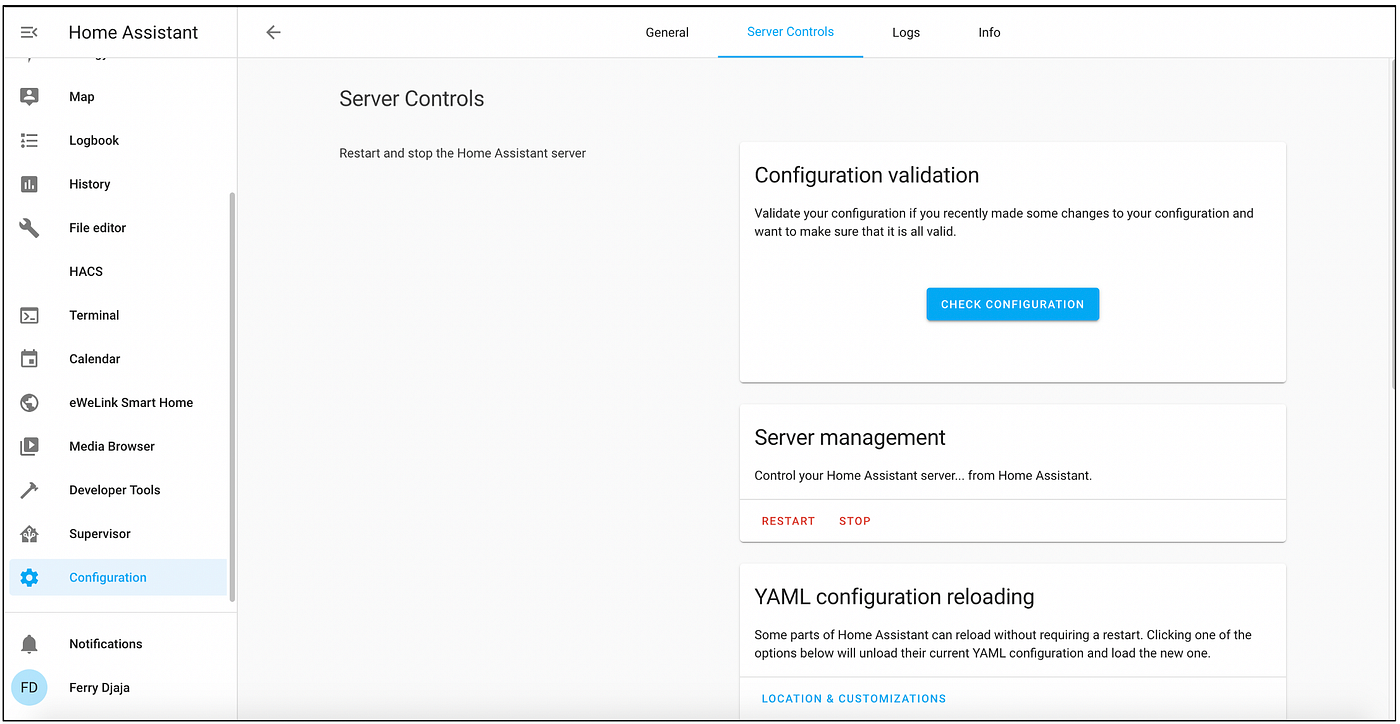This screenshot has width=1400, height=724.
Task: Reload Location & Customizations YAML
Action: tap(854, 699)
